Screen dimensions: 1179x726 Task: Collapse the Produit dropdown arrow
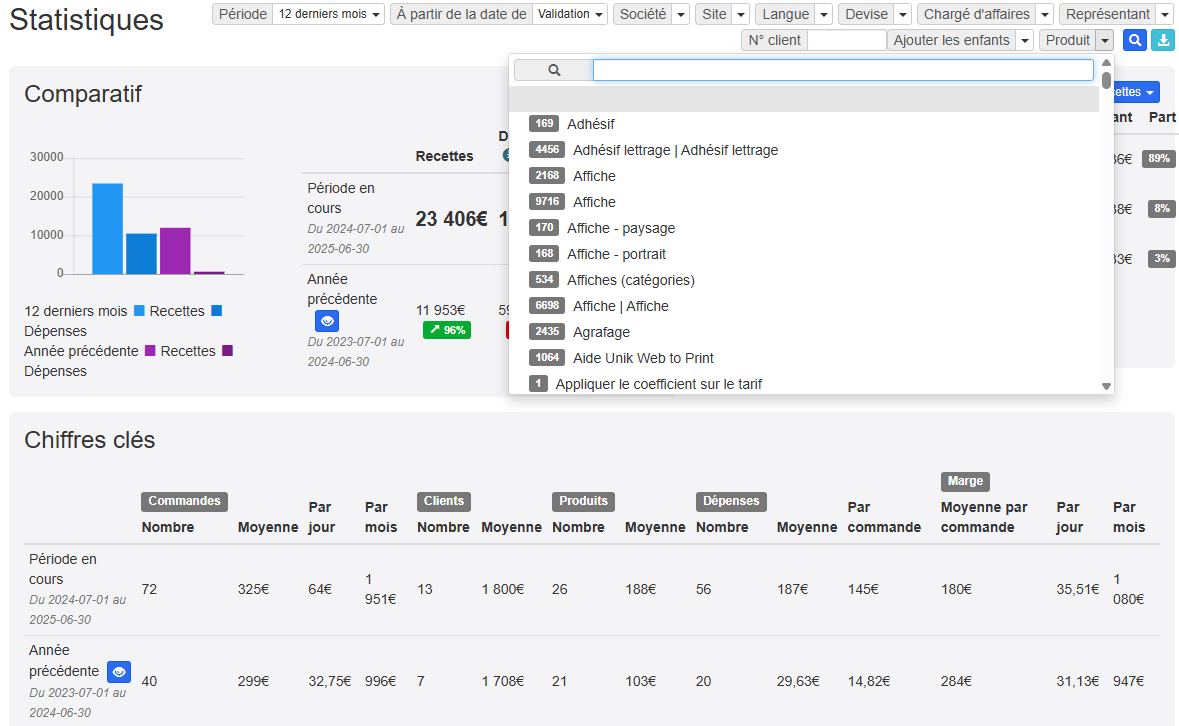(x=1104, y=40)
